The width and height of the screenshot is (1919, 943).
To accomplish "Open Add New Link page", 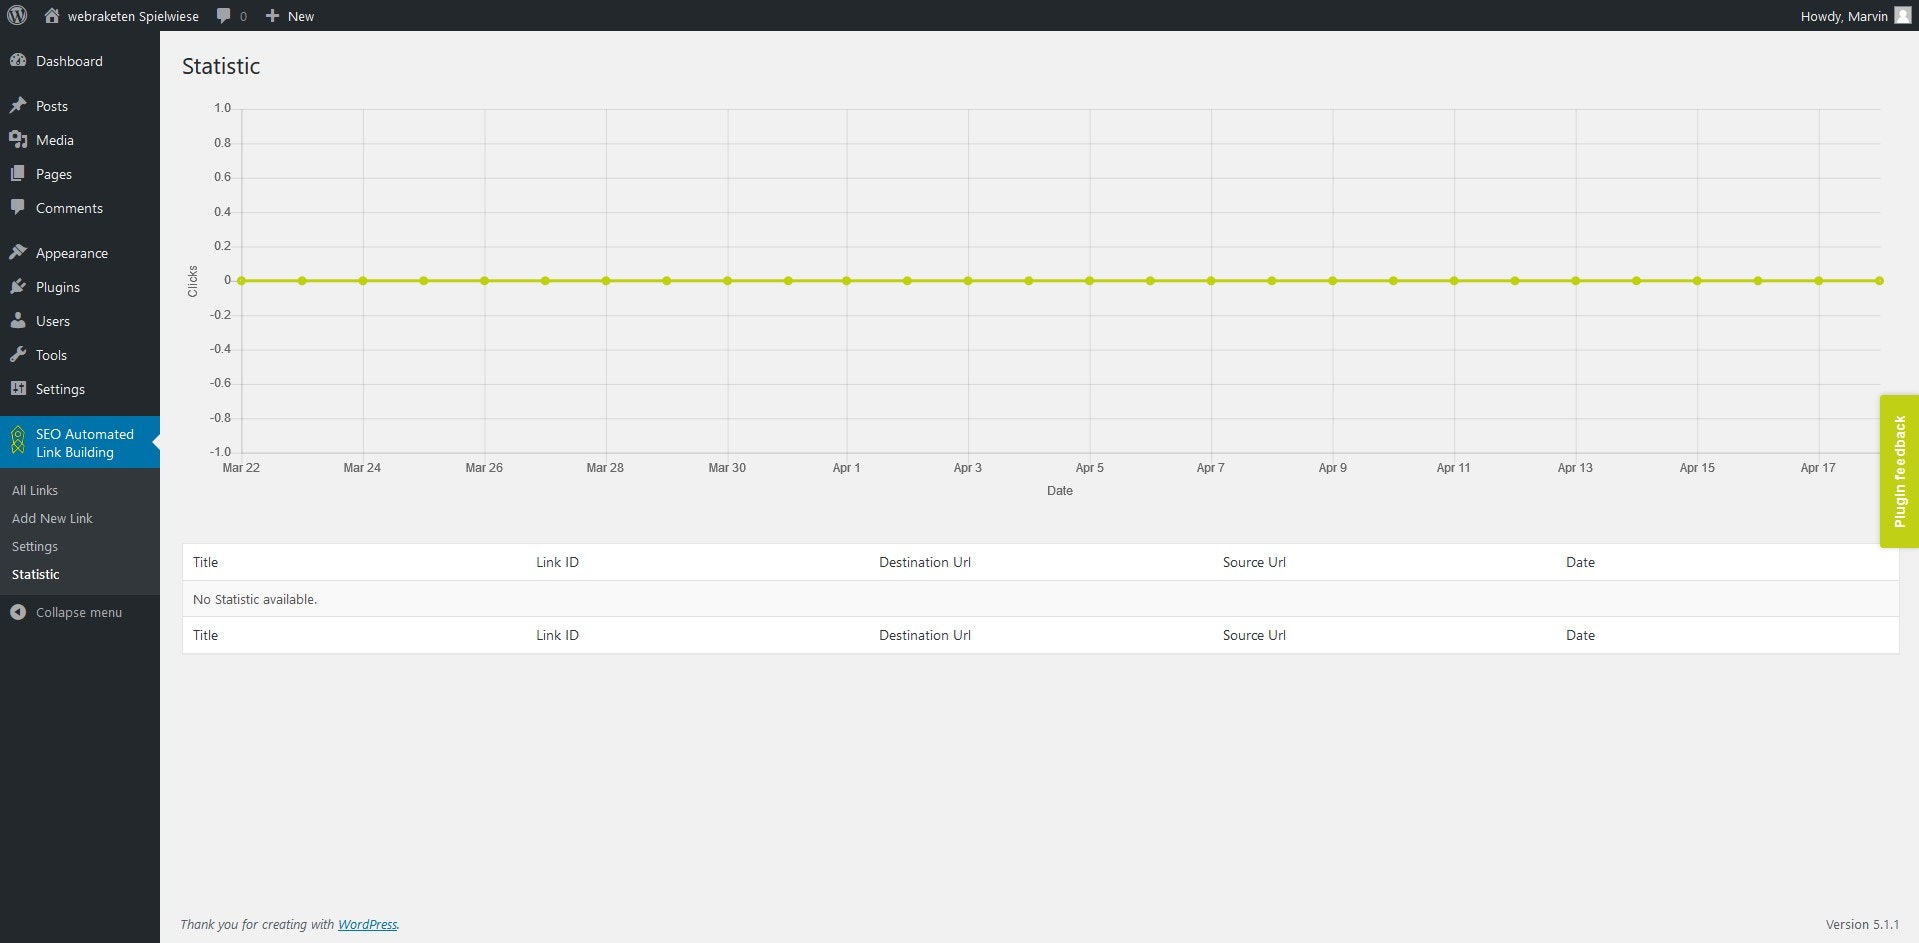I will coord(51,518).
